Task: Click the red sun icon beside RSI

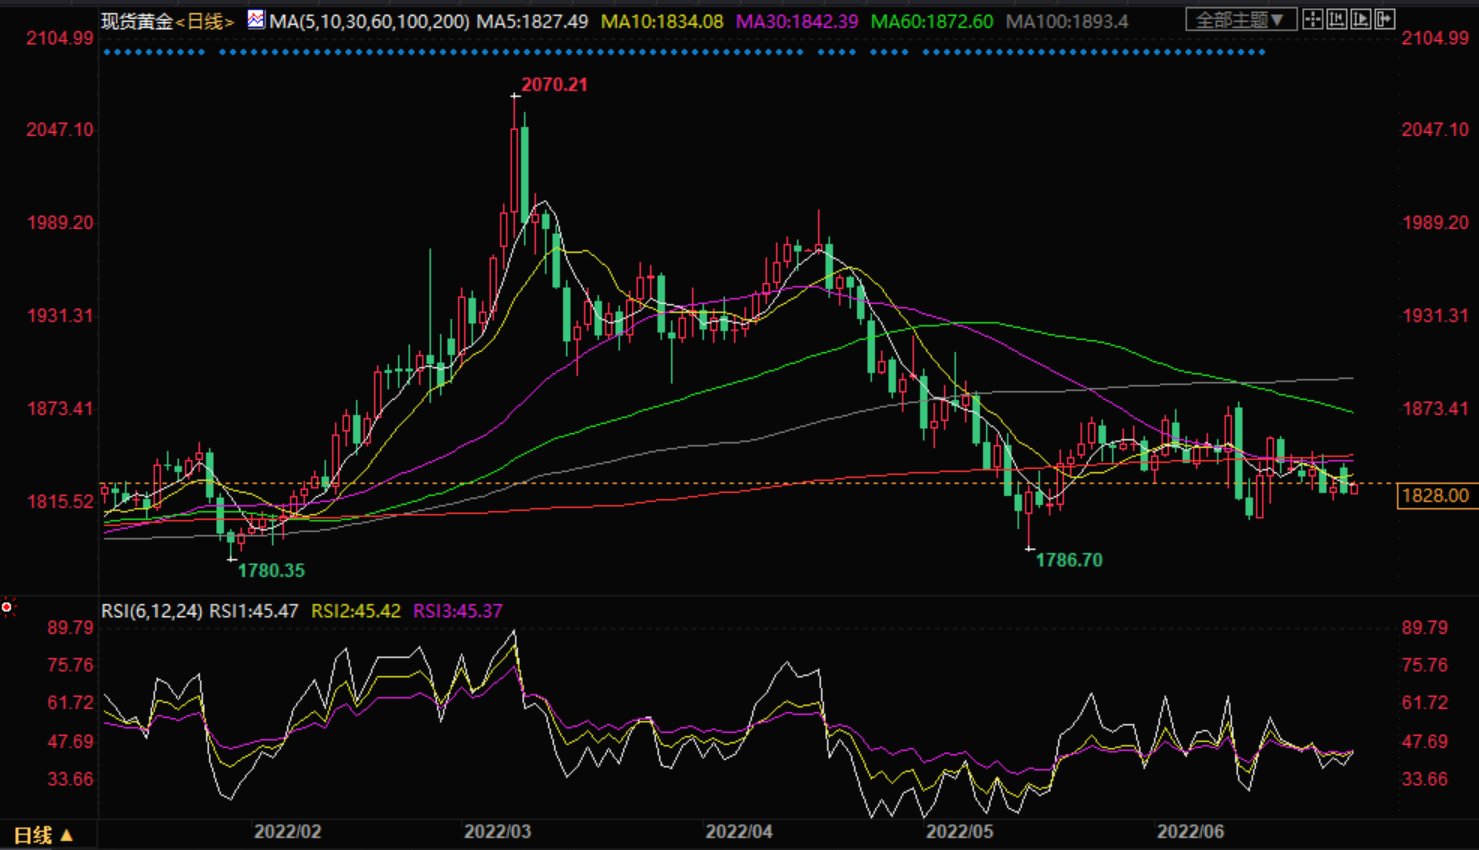Action: coord(7,607)
